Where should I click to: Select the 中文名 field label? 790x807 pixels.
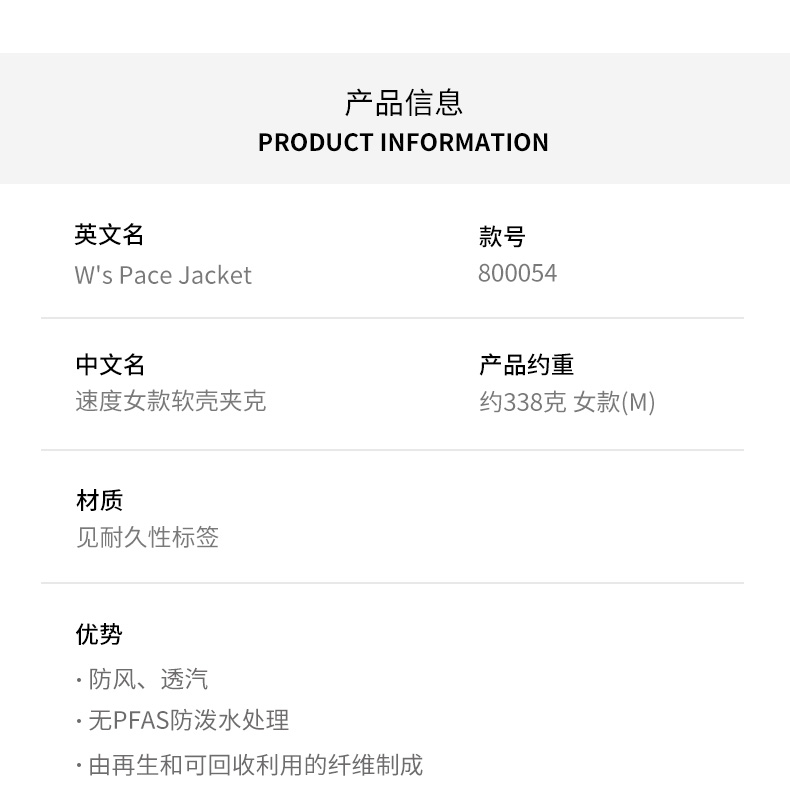(110, 365)
